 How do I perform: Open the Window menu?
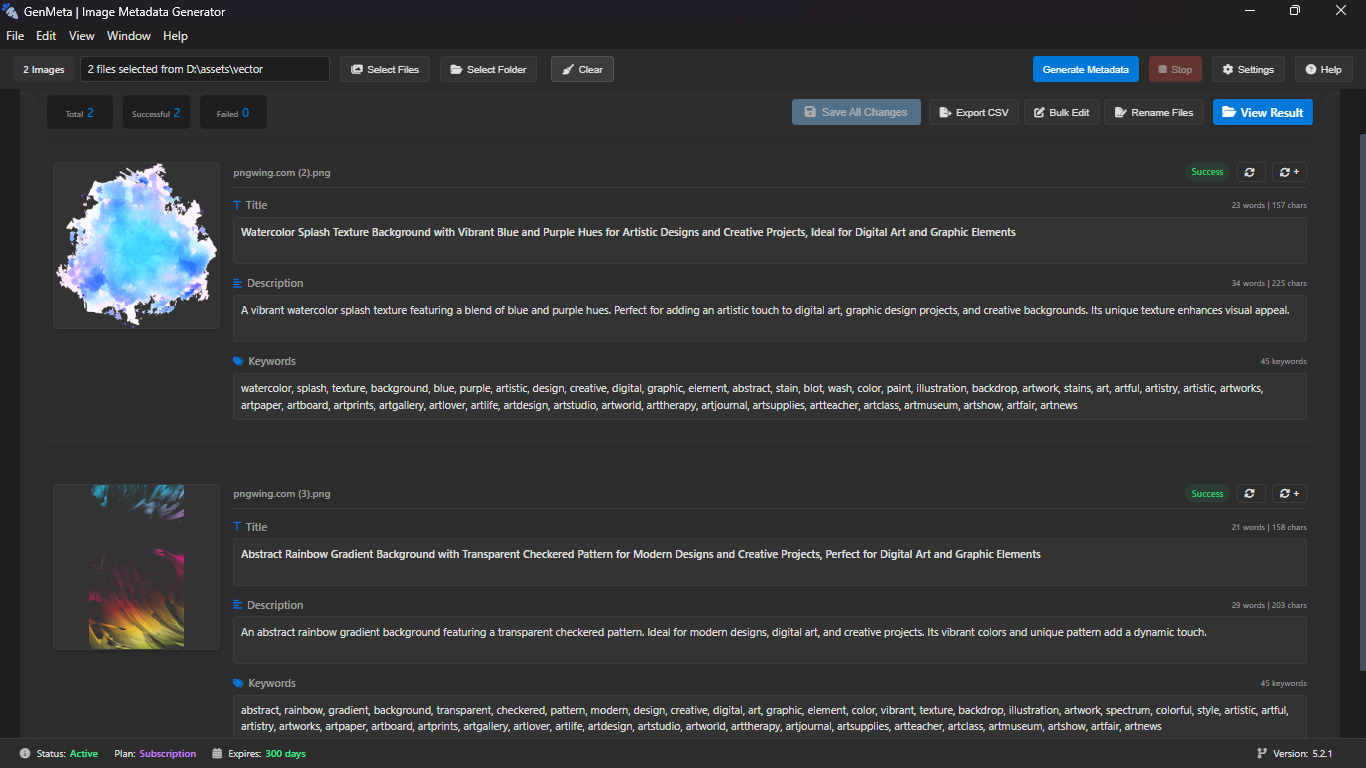pos(128,35)
